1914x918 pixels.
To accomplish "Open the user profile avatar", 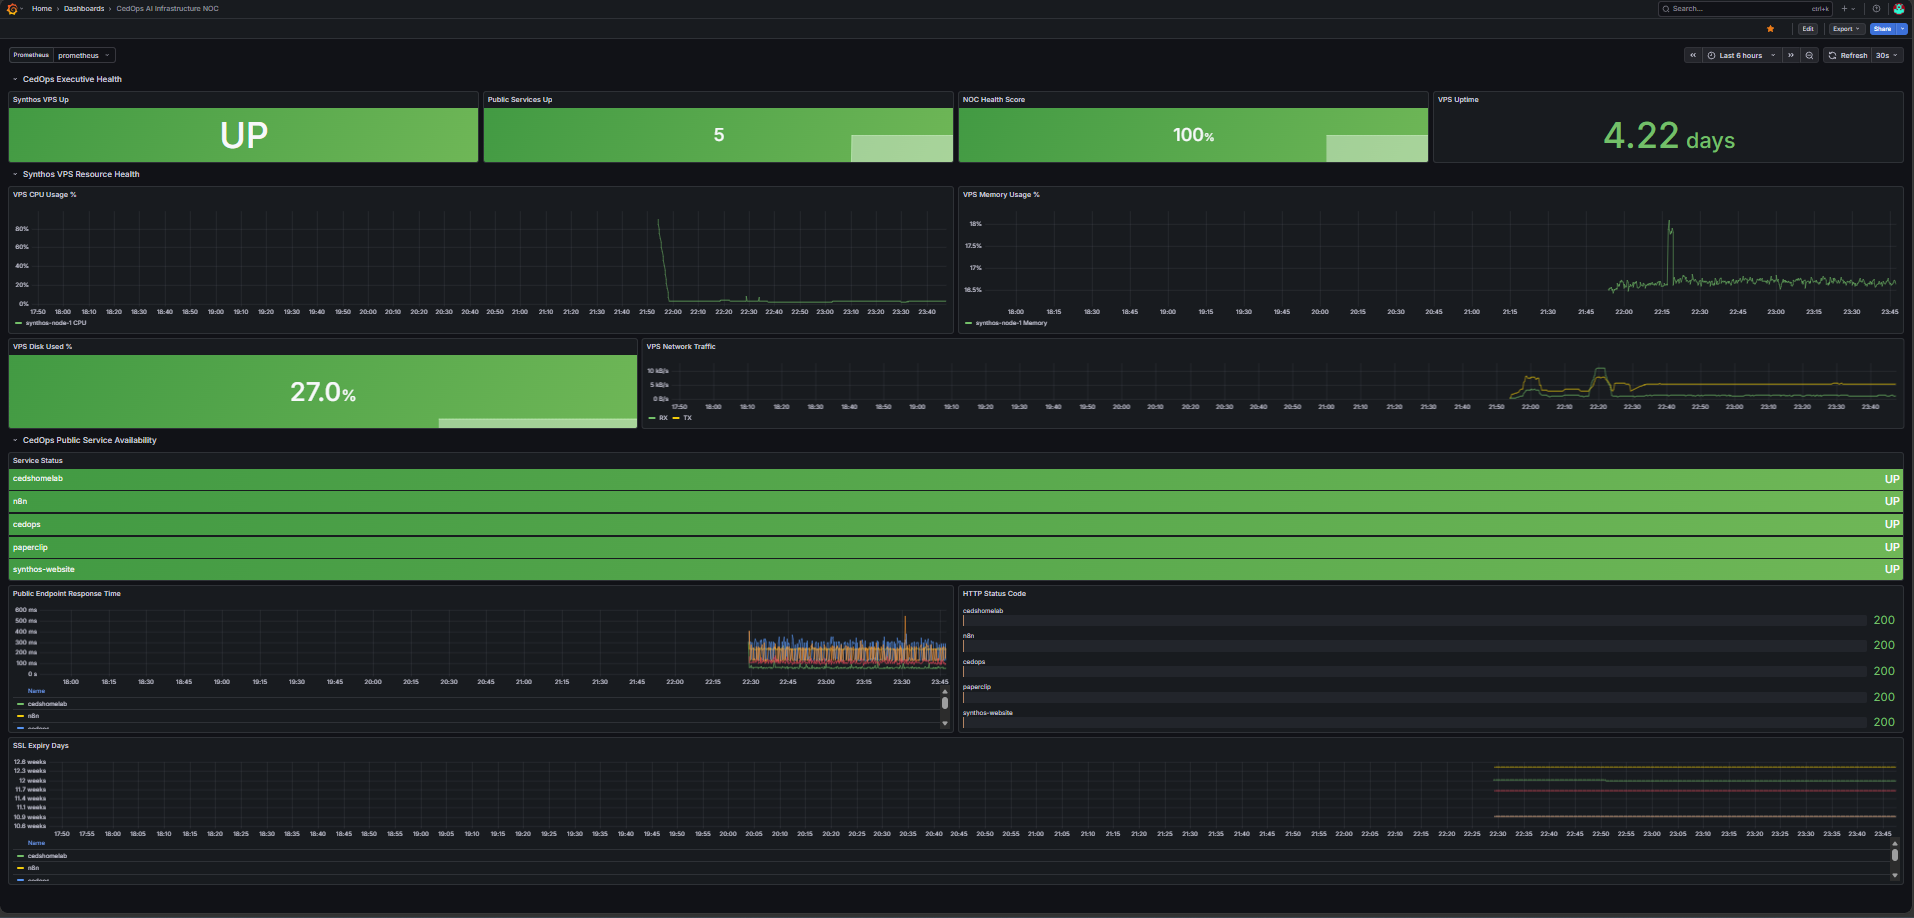I will tap(1898, 9).
